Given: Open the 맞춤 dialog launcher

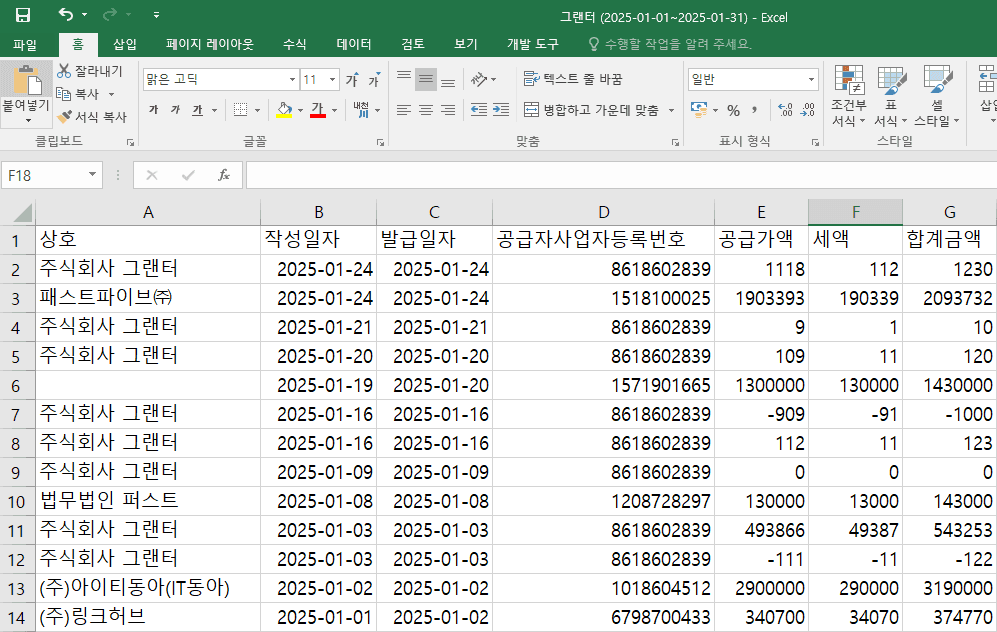Looking at the screenshot, I should coord(675,142).
